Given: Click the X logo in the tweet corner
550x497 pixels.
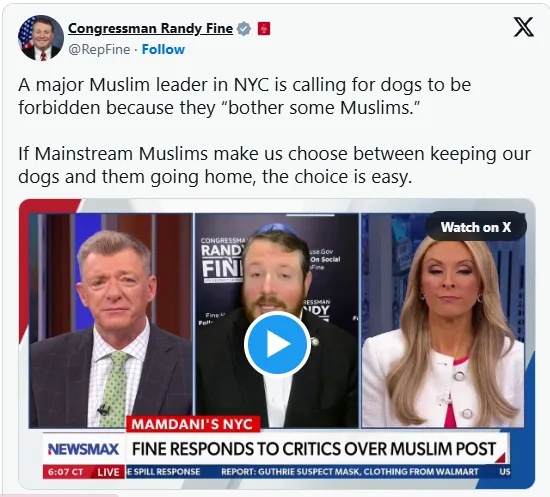Looking at the screenshot, I should [524, 27].
